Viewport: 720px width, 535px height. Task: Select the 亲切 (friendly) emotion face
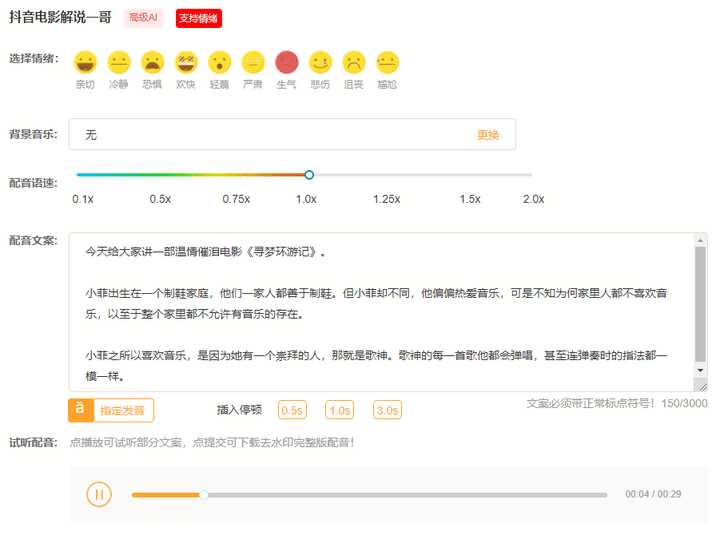coord(85,62)
